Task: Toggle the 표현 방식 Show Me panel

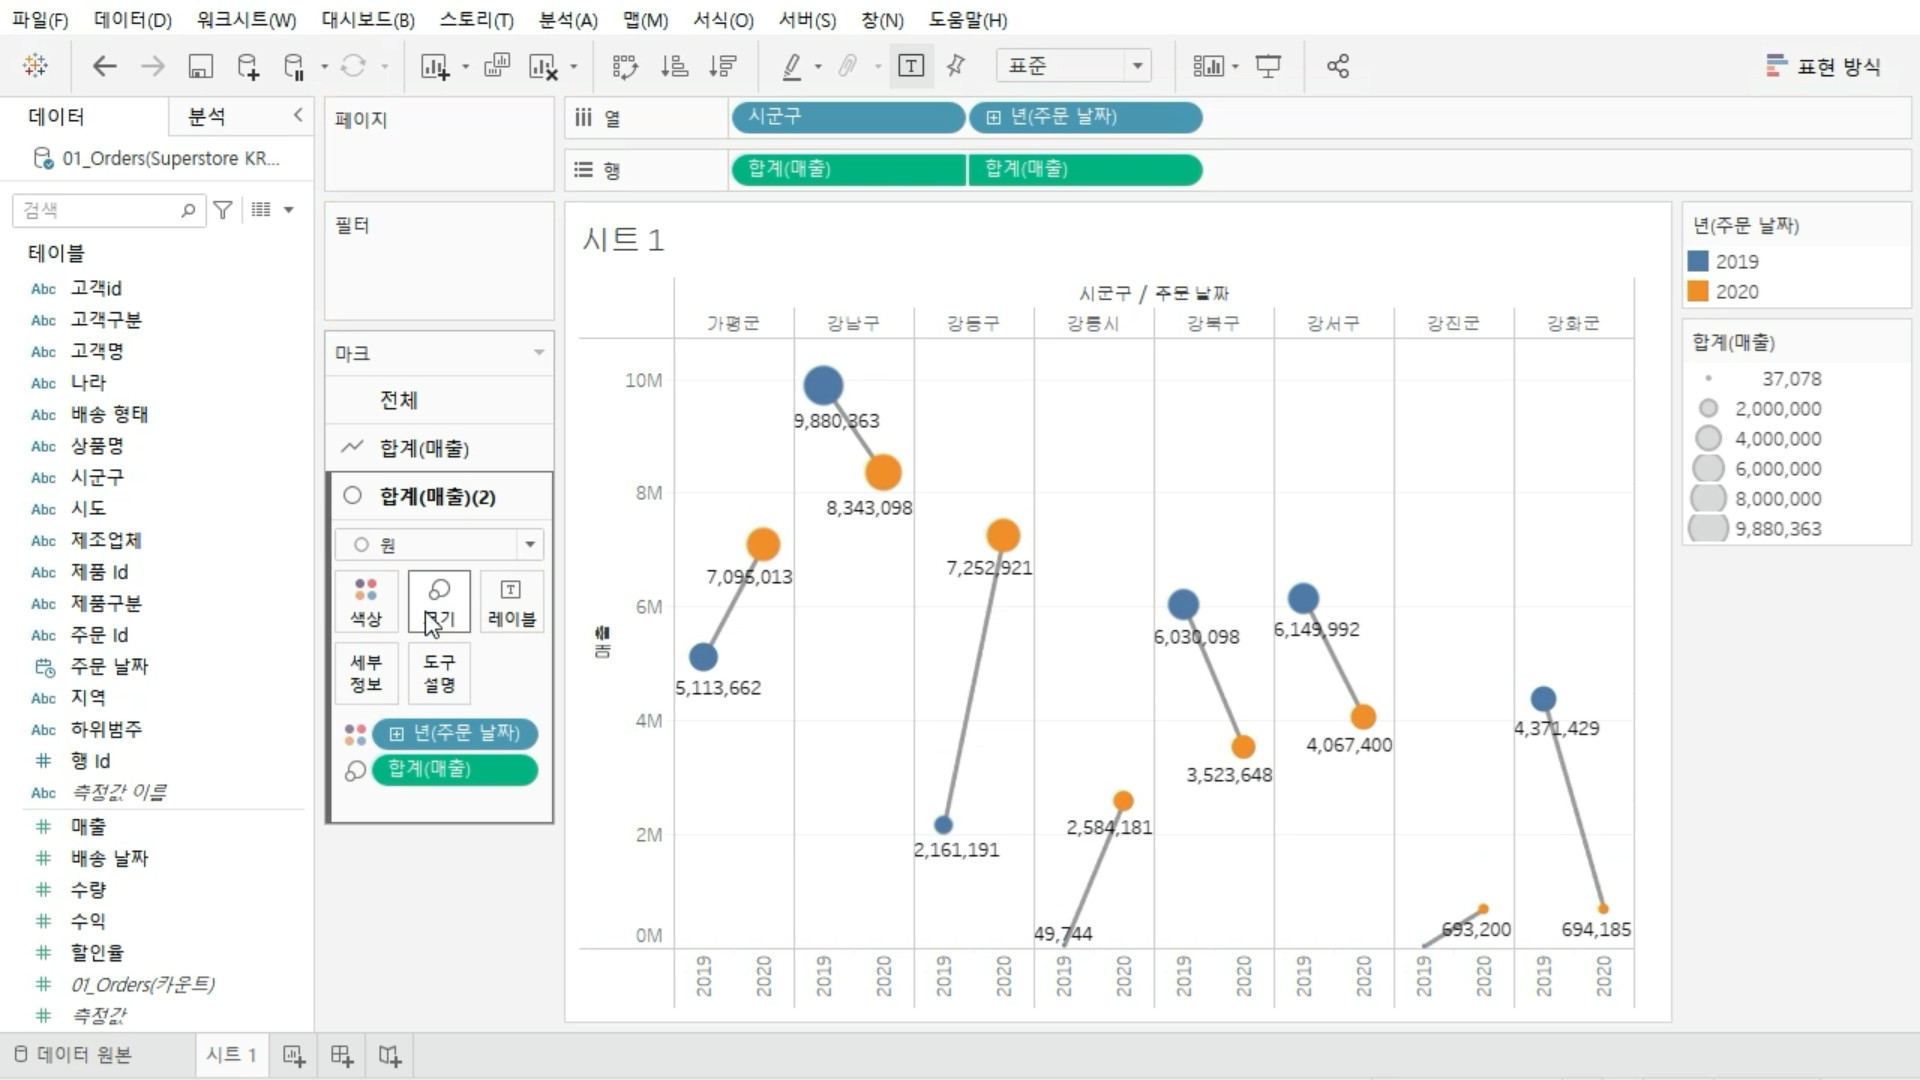Action: tap(1824, 67)
